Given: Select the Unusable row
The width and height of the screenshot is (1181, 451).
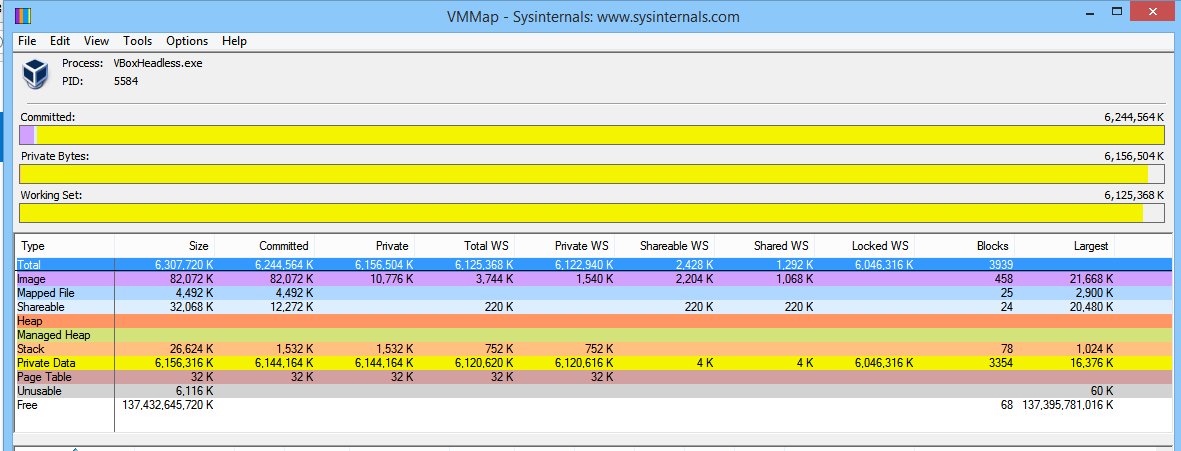Looking at the screenshot, I should click(x=594, y=392).
